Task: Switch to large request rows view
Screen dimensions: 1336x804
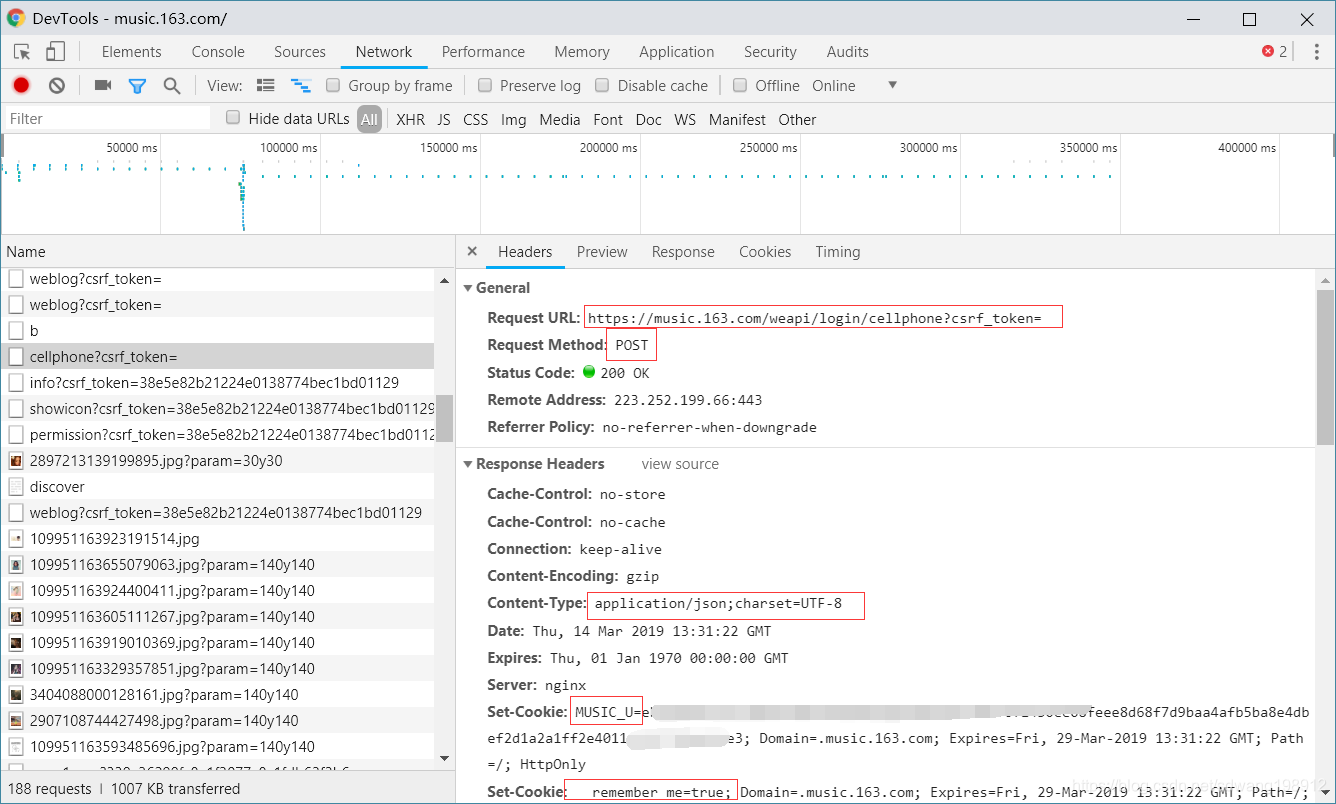Action: tap(266, 86)
